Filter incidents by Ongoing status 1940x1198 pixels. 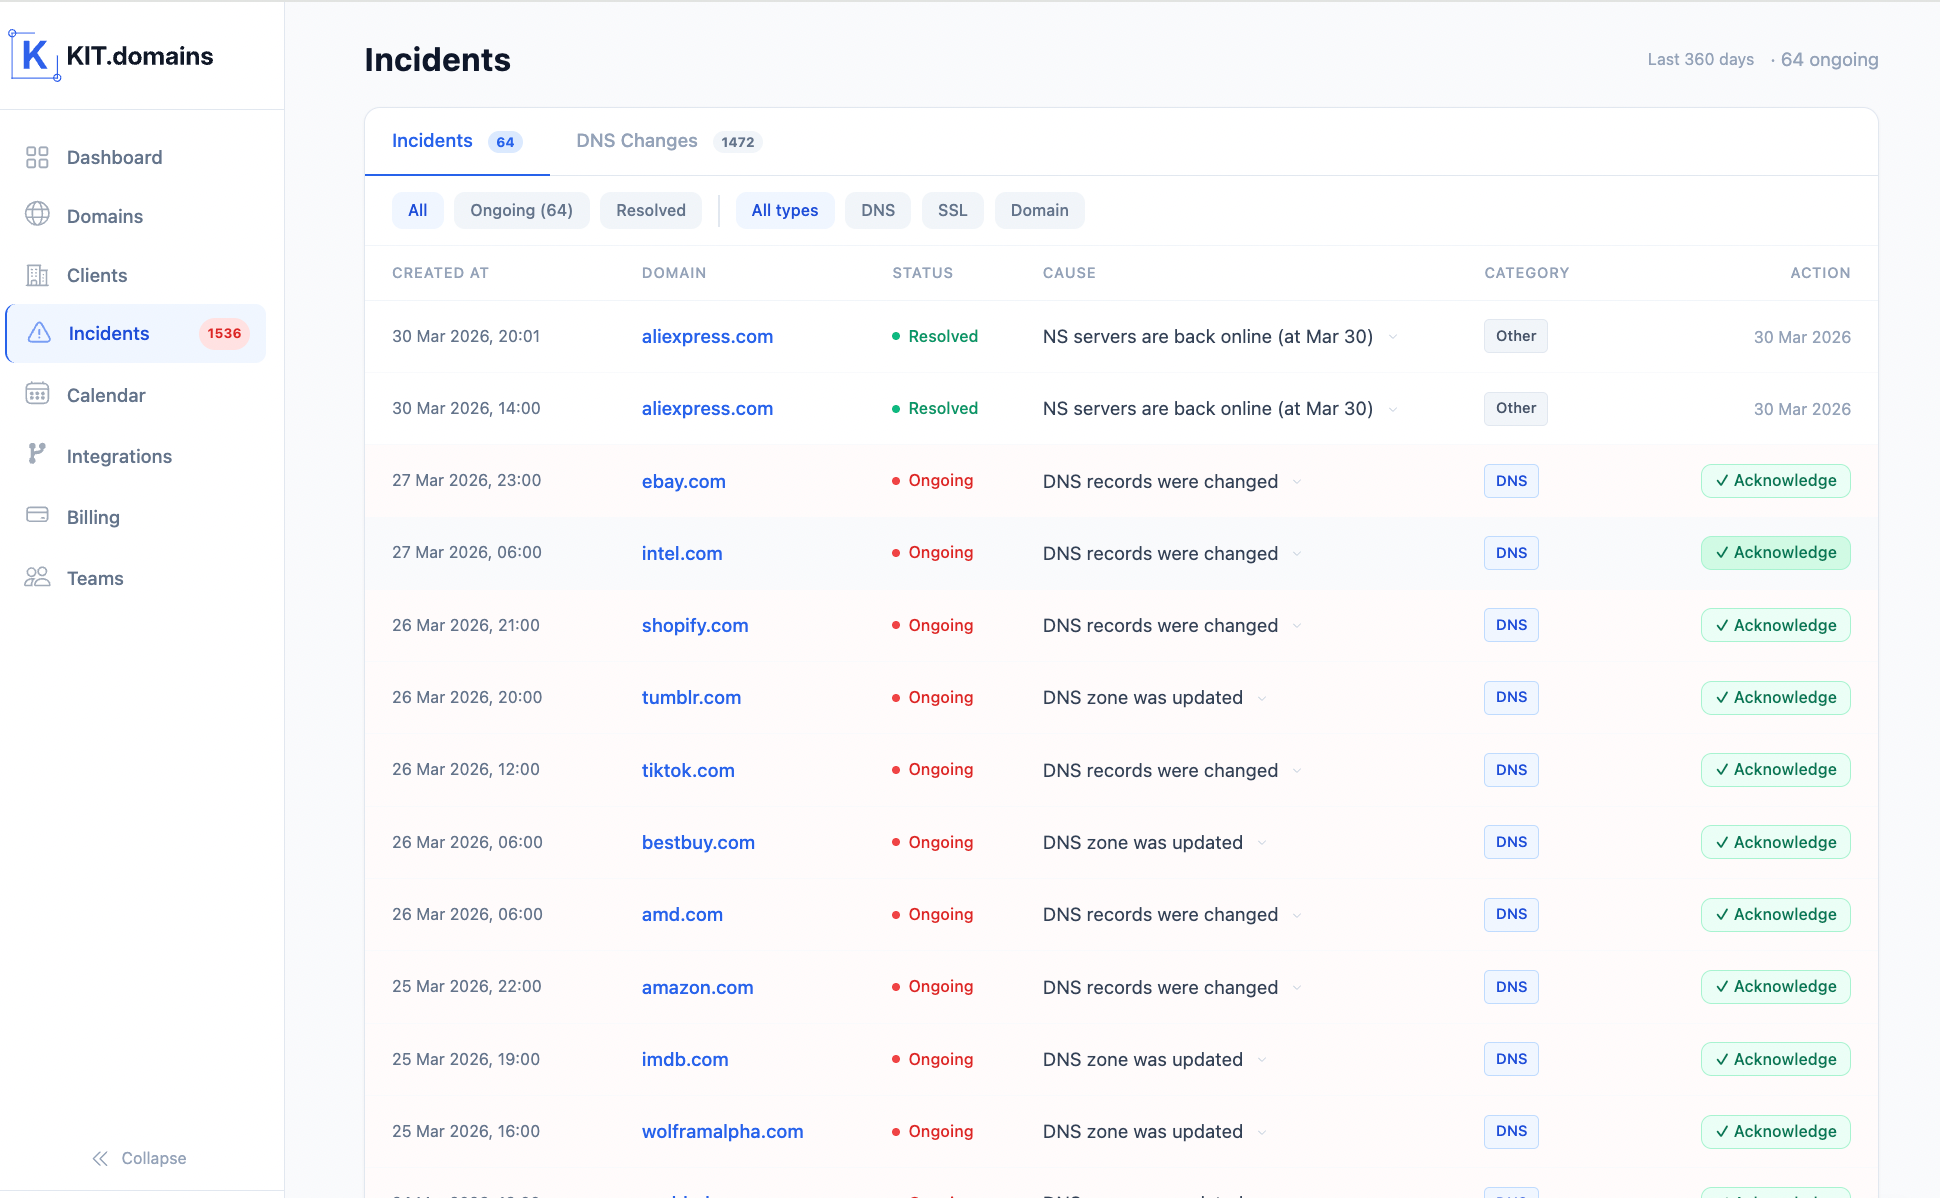(521, 210)
